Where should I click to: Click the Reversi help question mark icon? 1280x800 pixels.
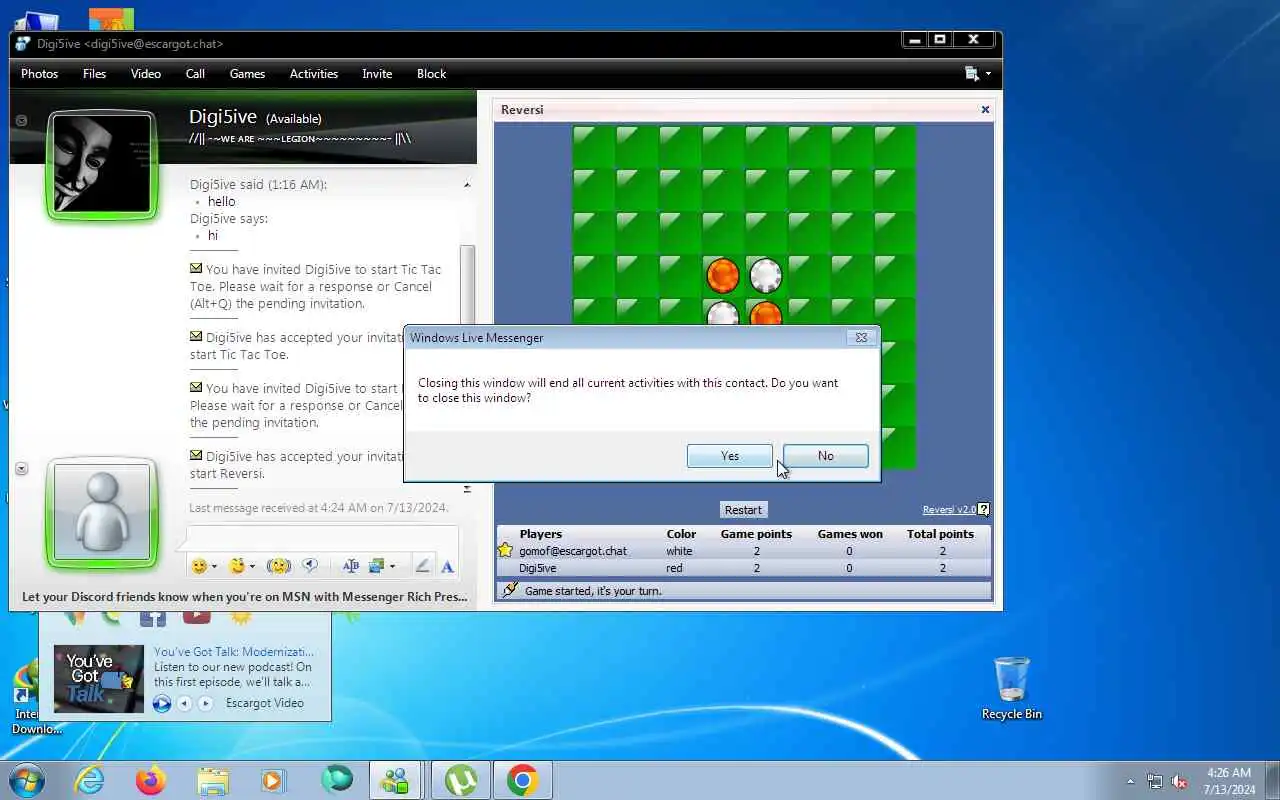984,510
